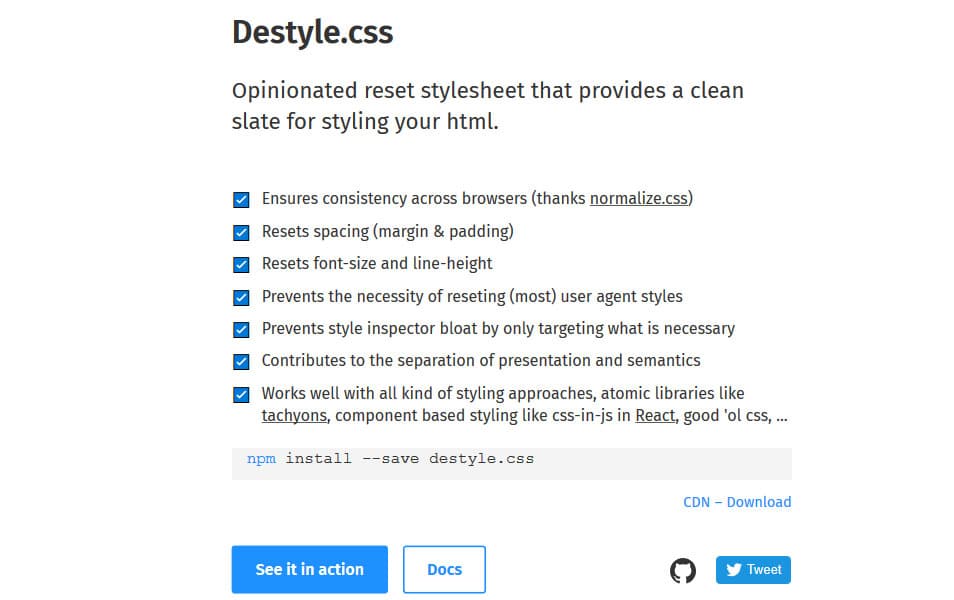The width and height of the screenshot is (954, 600).
Task: Open the GitHub repository icon
Action: tap(683, 569)
